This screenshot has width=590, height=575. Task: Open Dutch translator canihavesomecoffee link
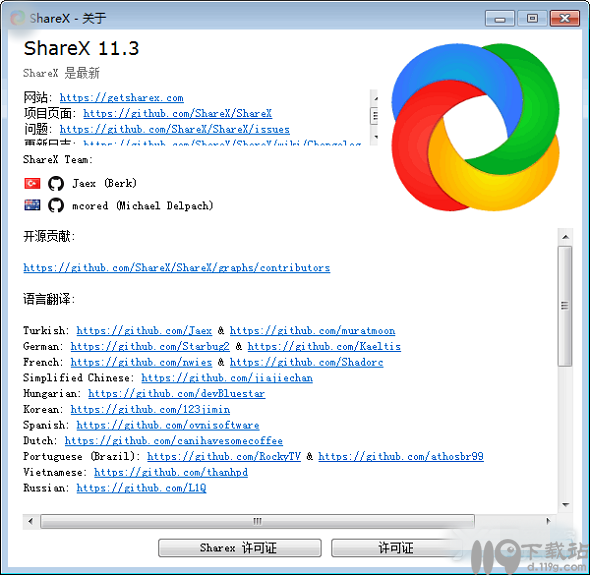click(173, 440)
